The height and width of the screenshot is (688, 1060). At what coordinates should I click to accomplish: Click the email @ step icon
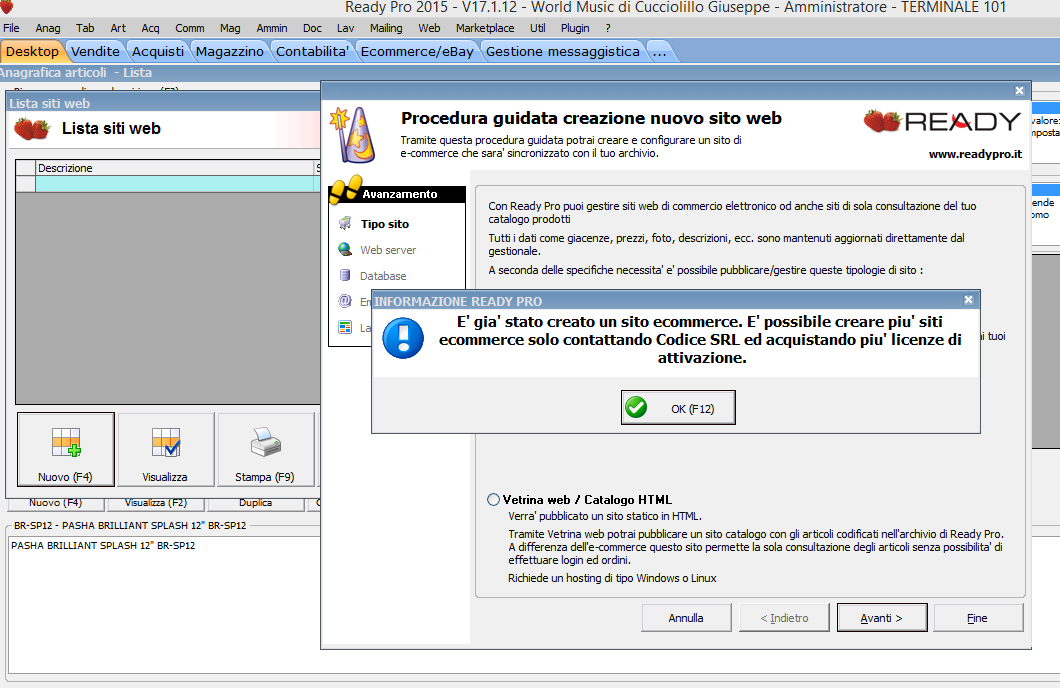[x=345, y=301]
